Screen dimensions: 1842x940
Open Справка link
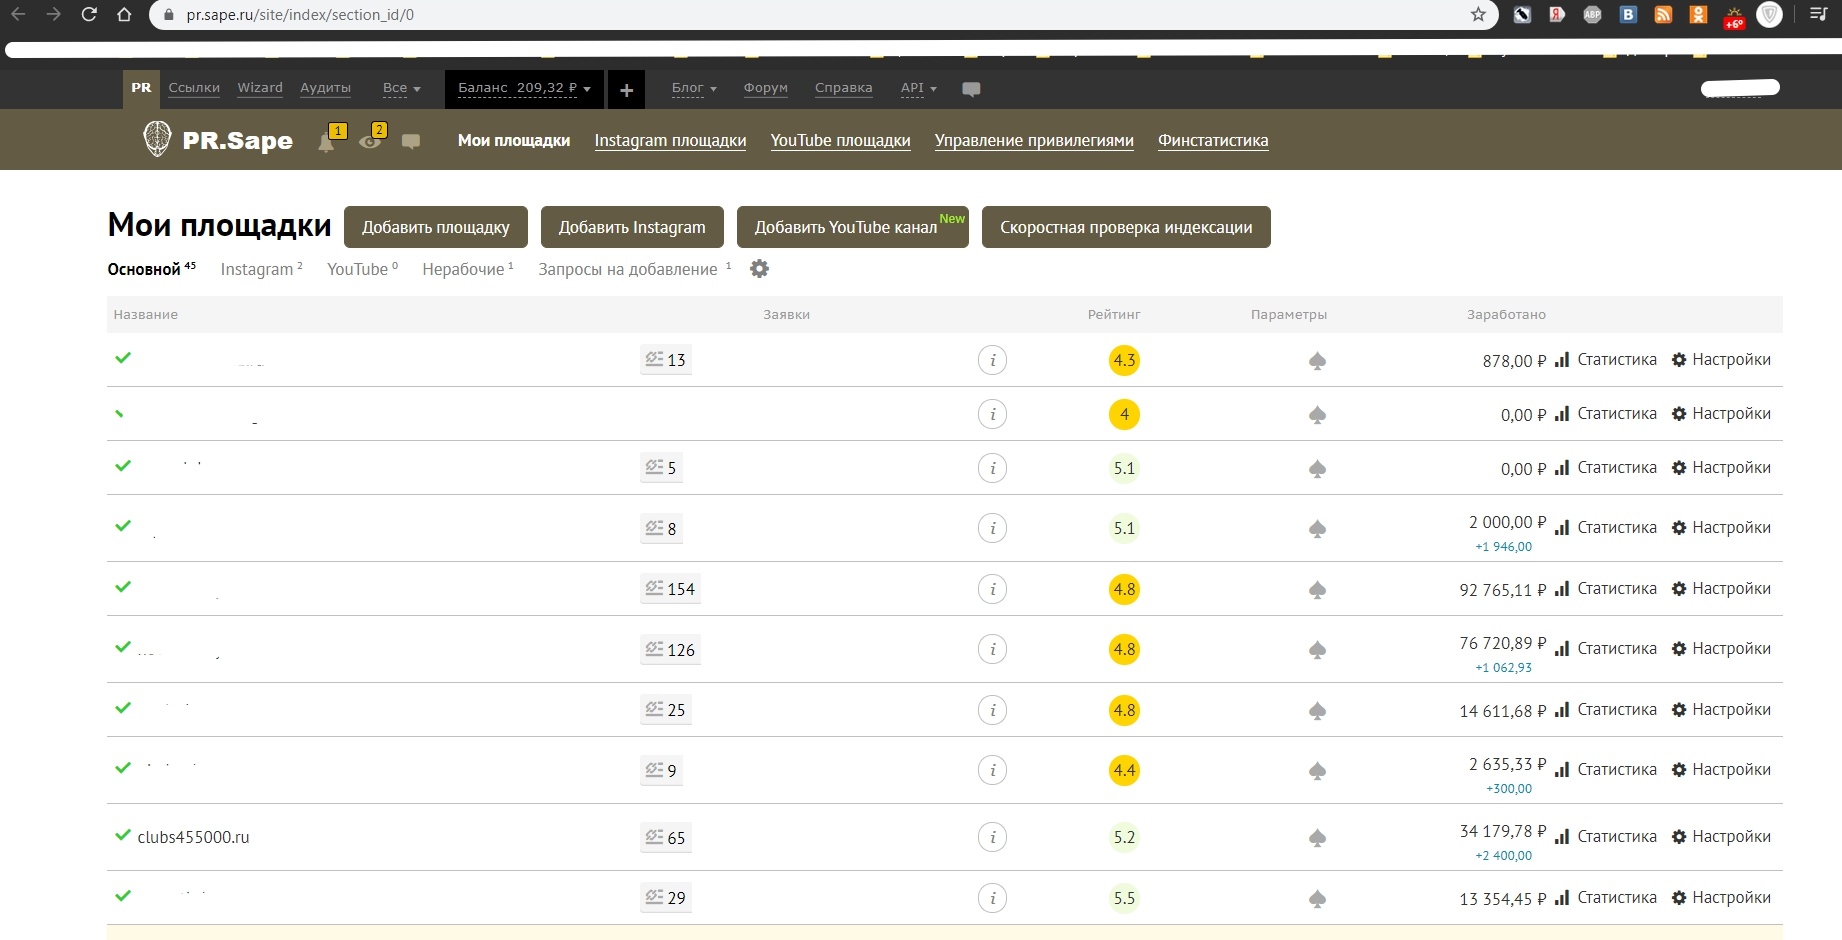point(844,88)
